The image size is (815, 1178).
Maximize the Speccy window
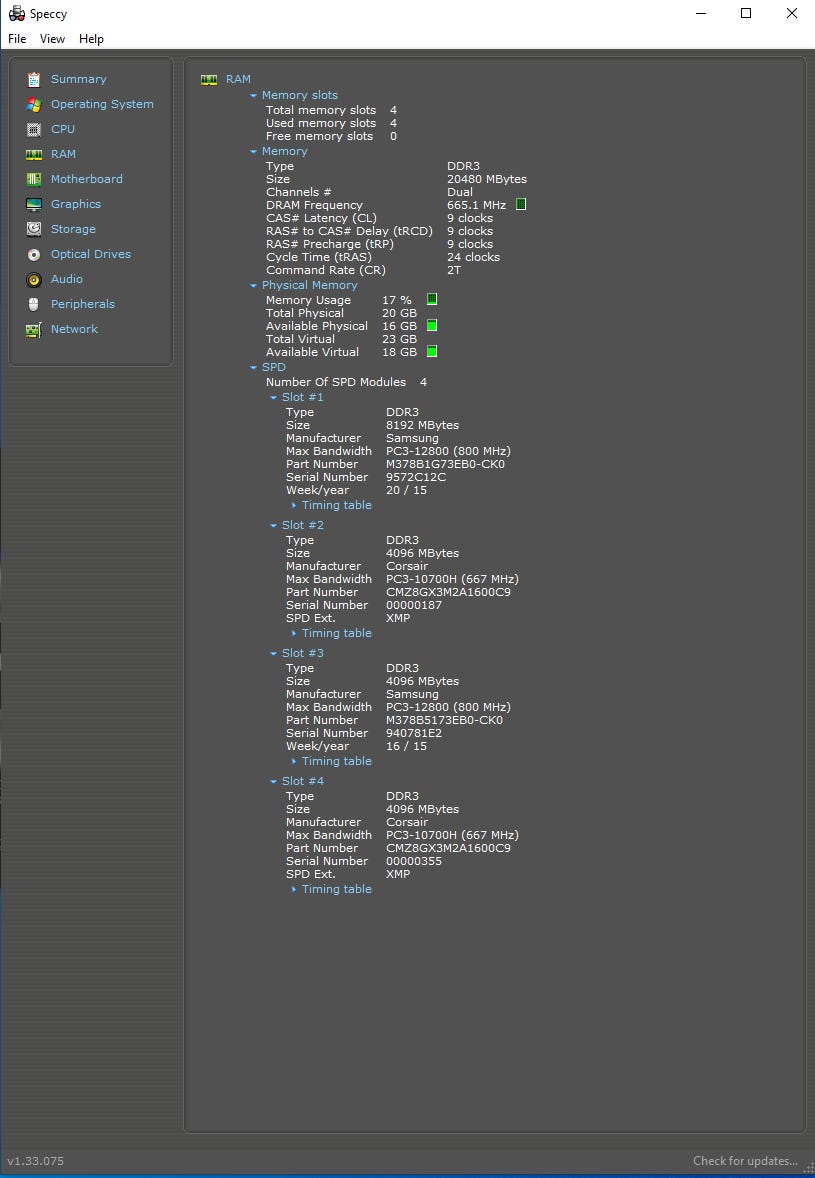pos(746,14)
